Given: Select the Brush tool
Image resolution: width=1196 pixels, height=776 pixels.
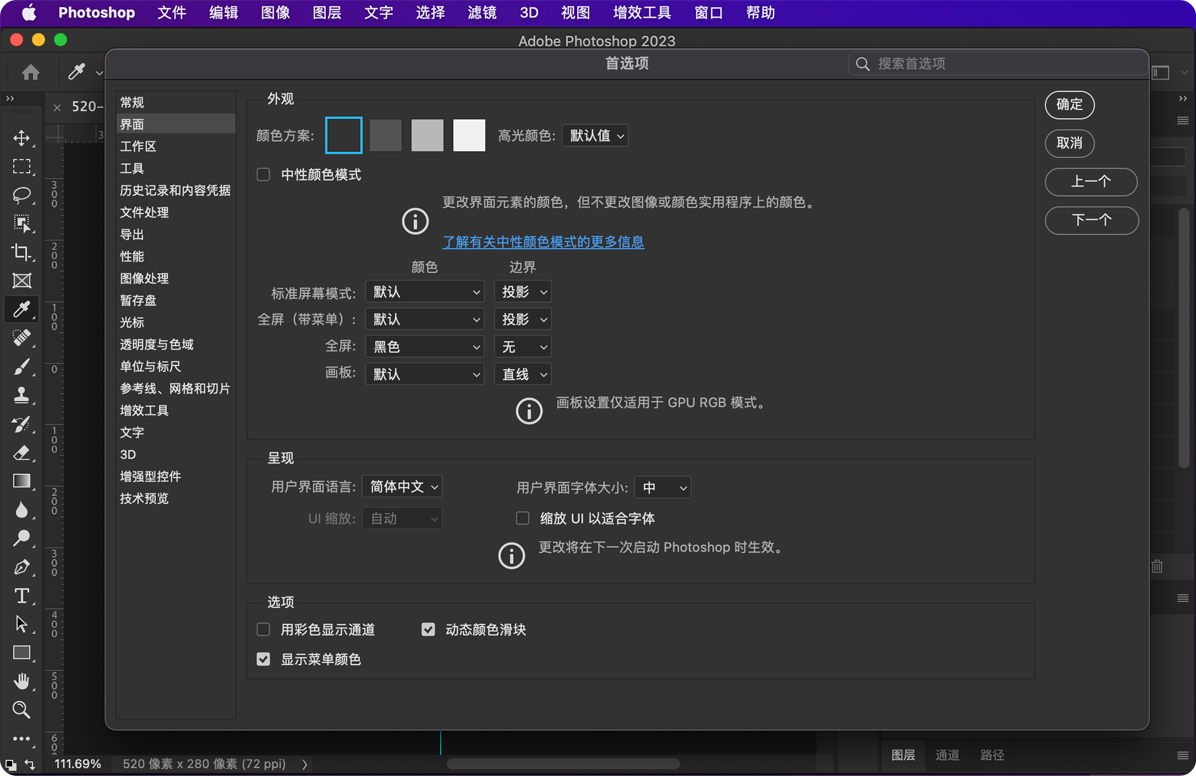Looking at the screenshot, I should point(21,367).
